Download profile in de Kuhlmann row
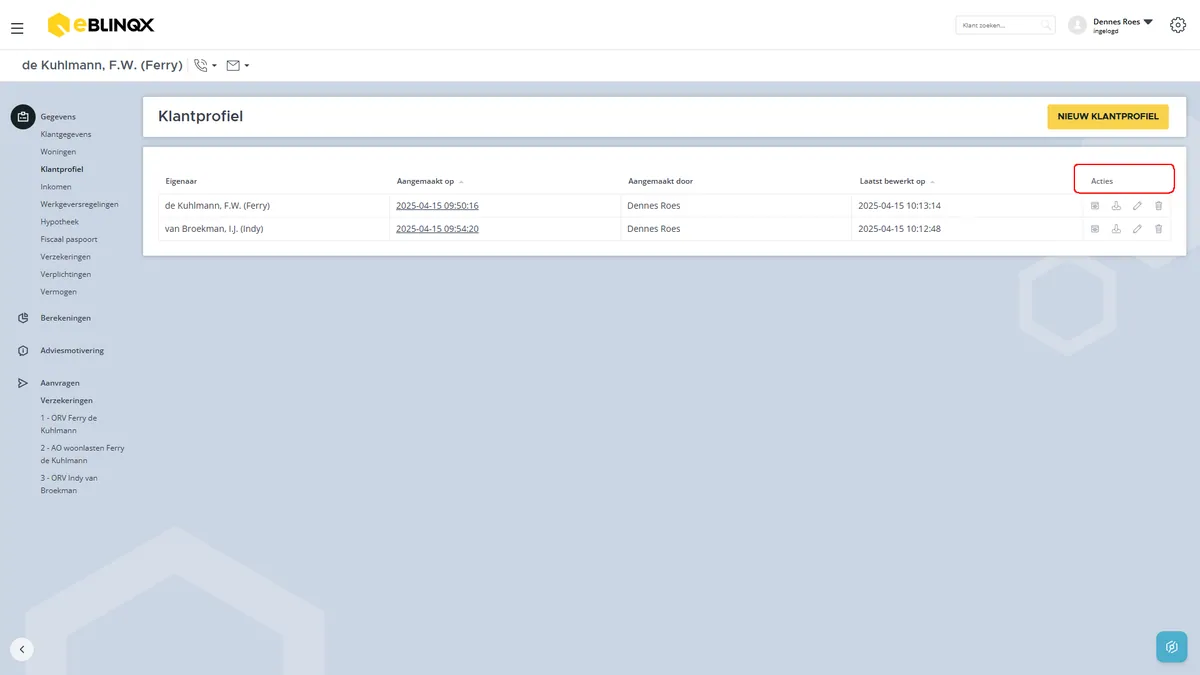 (x=1116, y=206)
